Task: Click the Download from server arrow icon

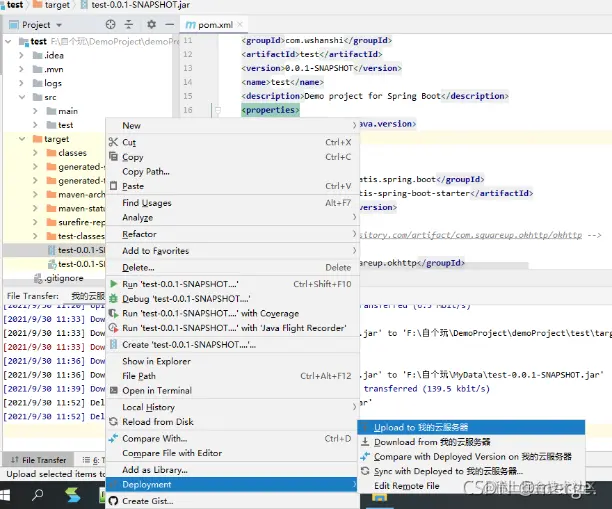Action: (365, 442)
